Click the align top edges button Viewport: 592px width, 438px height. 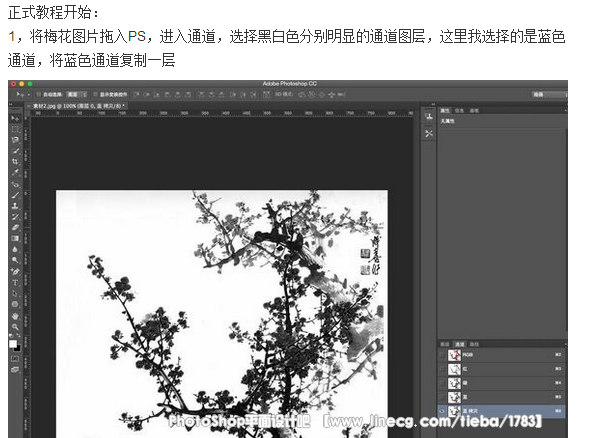[136, 94]
